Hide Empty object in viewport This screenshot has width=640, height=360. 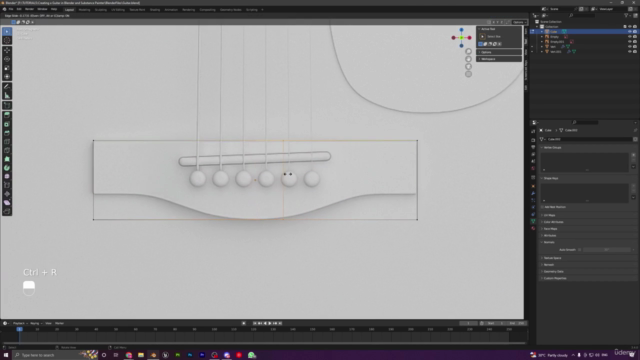click(629, 37)
